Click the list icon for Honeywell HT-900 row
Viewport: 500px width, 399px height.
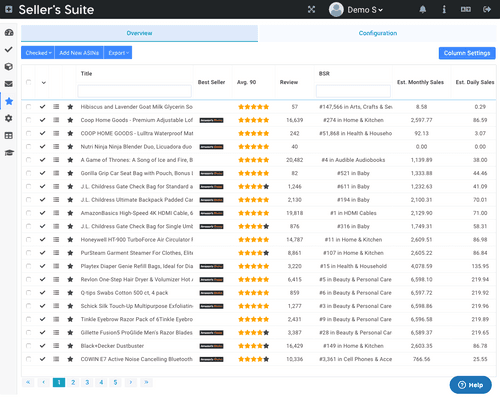coord(56,239)
